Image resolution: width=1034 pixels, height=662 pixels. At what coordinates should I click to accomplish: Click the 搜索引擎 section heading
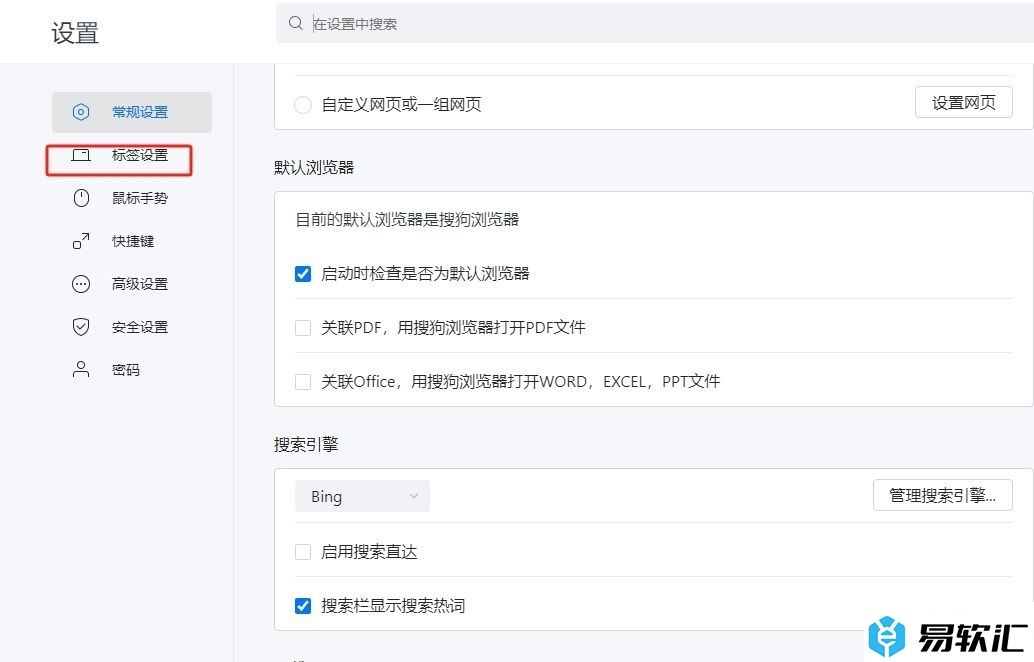(x=306, y=444)
